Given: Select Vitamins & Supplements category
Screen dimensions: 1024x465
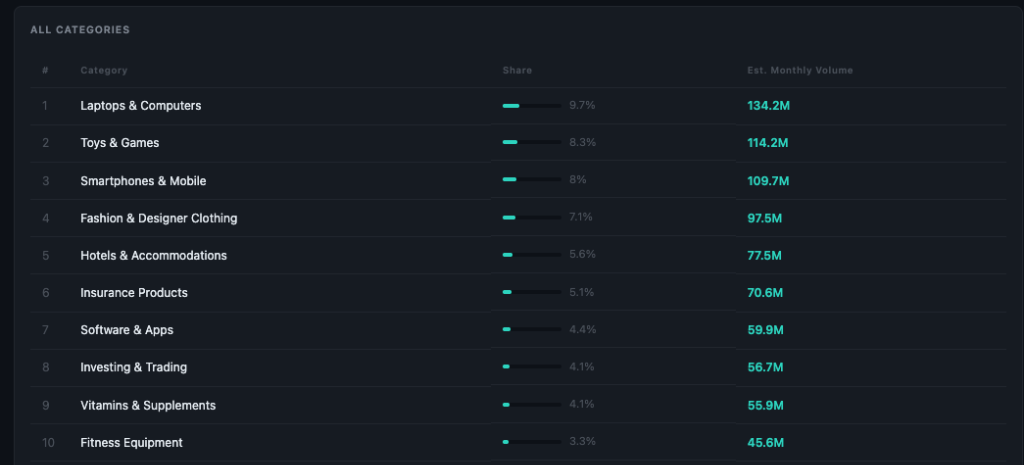Looking at the screenshot, I should click(148, 406).
